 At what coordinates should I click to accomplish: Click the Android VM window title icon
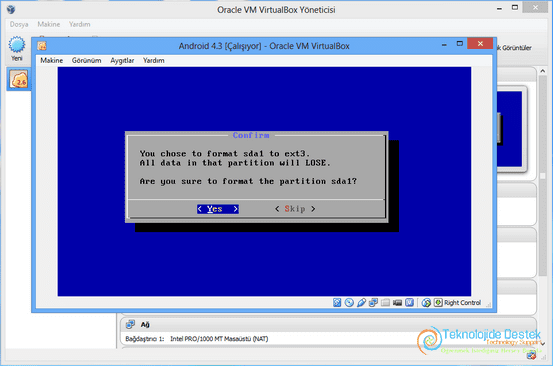coord(42,46)
